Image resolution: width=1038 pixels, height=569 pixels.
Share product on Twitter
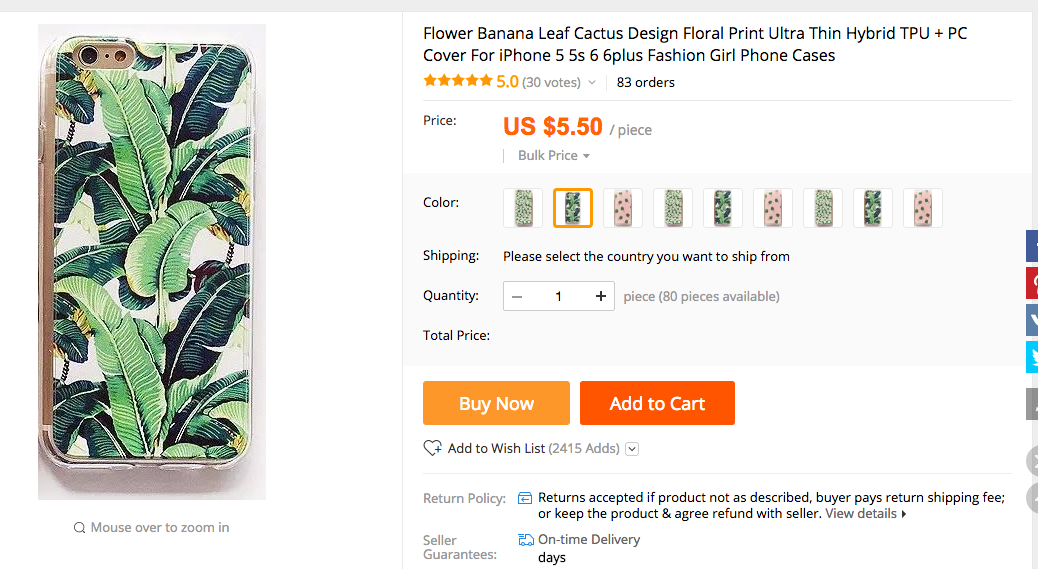pos(1032,357)
